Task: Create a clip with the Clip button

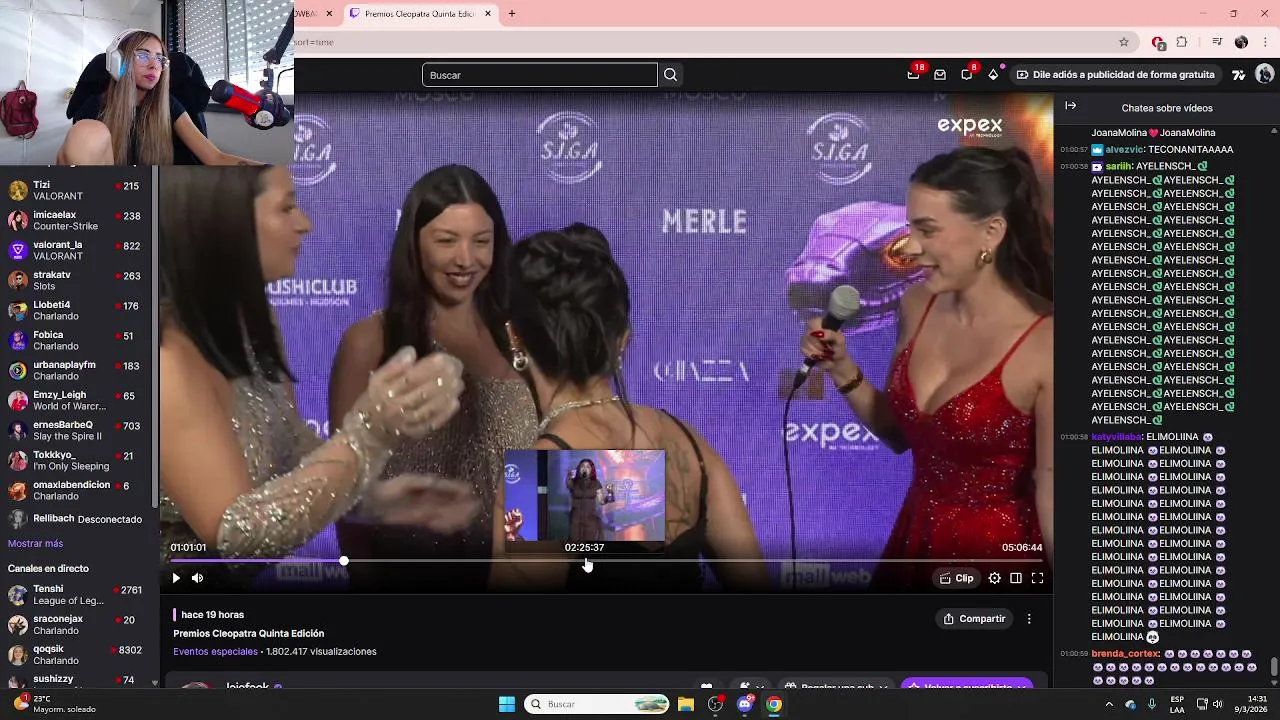Action: click(957, 578)
